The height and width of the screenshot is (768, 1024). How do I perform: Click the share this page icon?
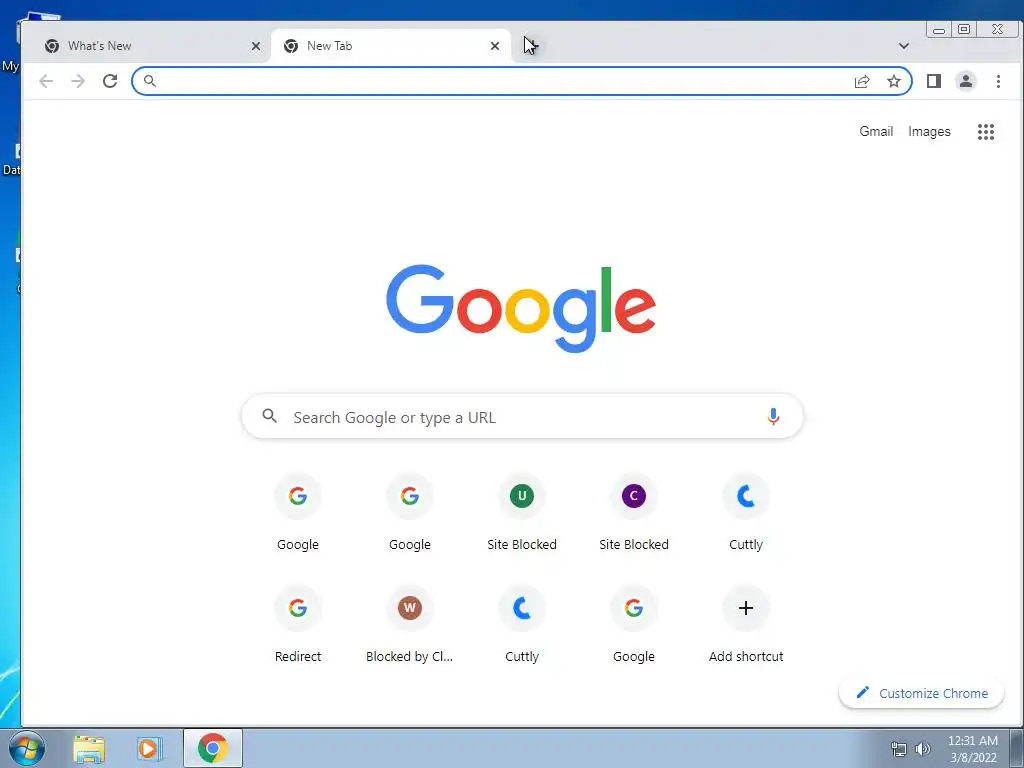pyautogui.click(x=862, y=81)
